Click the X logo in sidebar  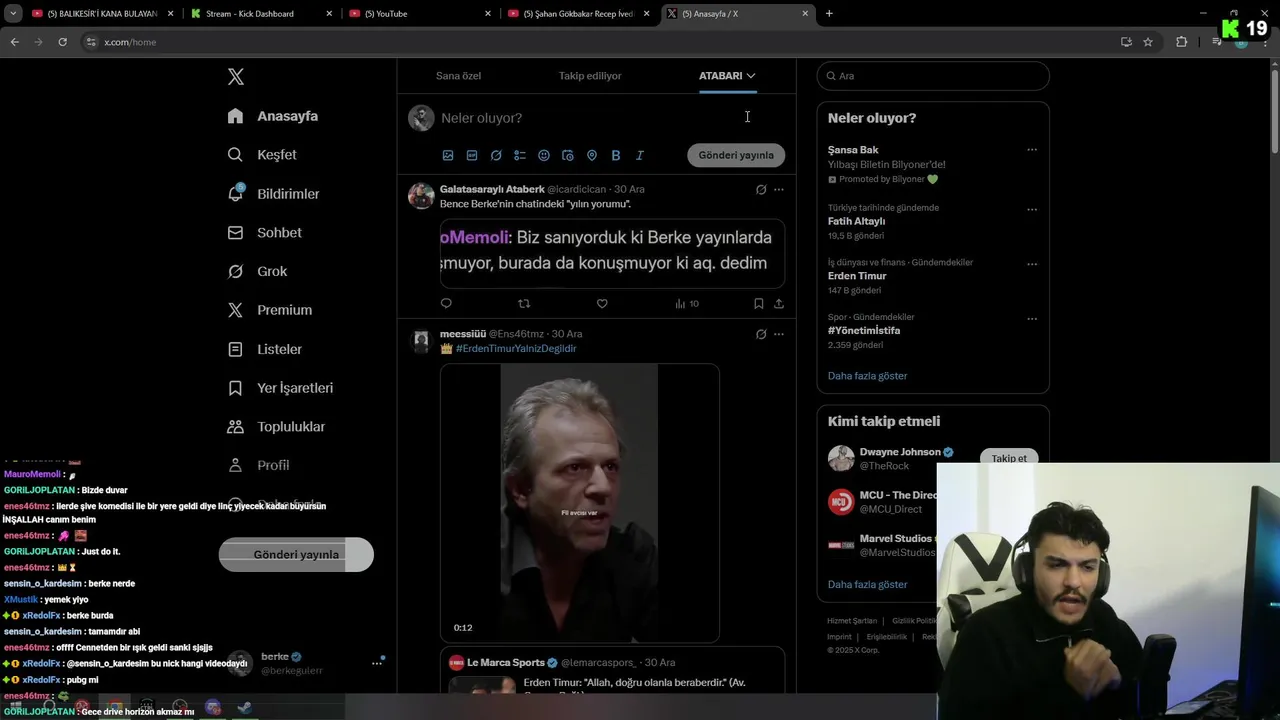236,77
